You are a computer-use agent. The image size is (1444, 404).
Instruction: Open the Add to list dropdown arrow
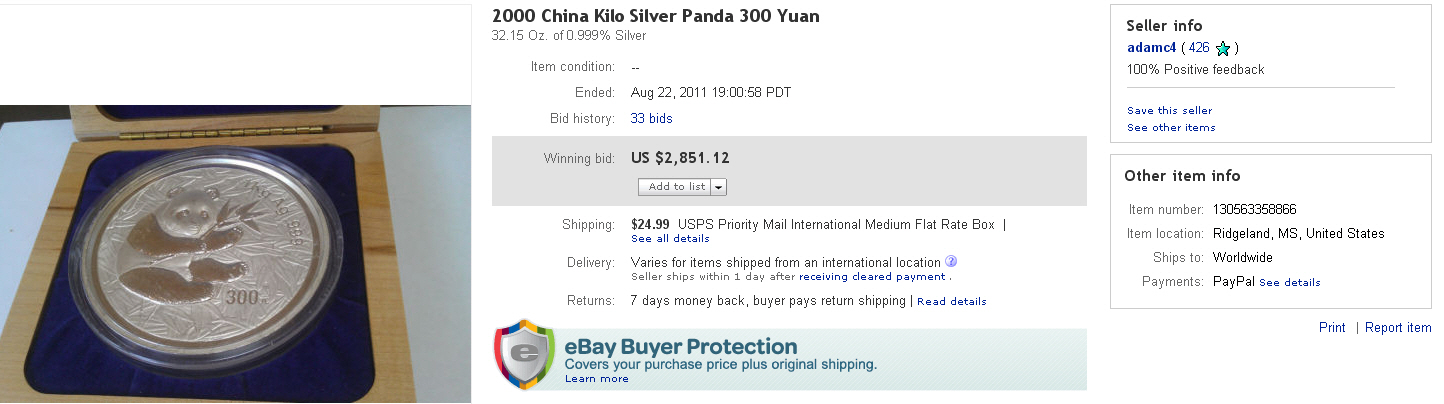click(x=719, y=187)
